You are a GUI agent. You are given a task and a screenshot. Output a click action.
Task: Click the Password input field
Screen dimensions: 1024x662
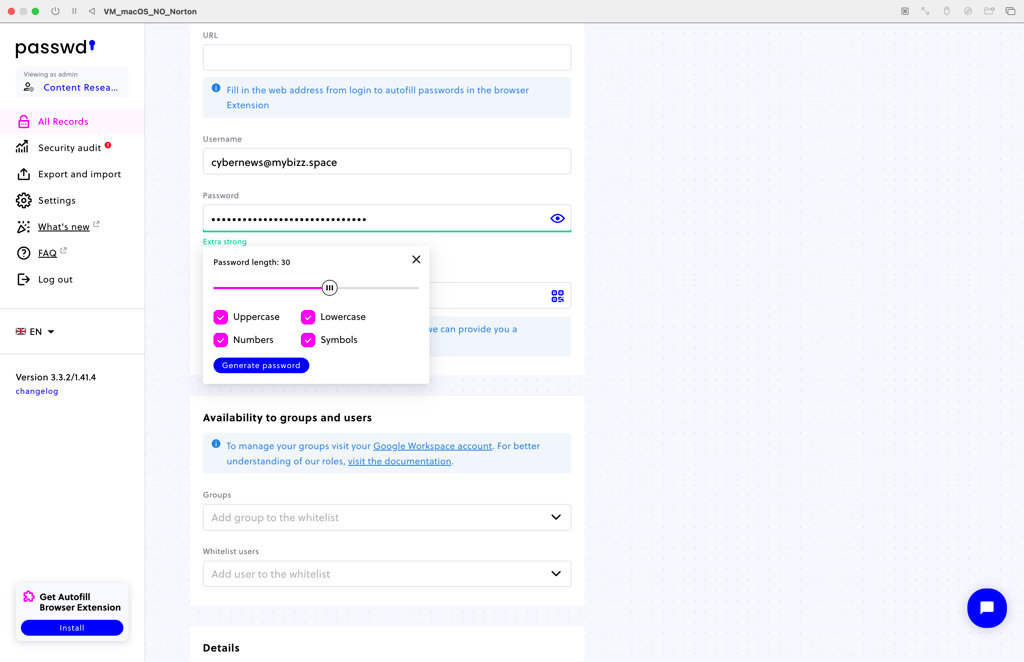tap(387, 219)
